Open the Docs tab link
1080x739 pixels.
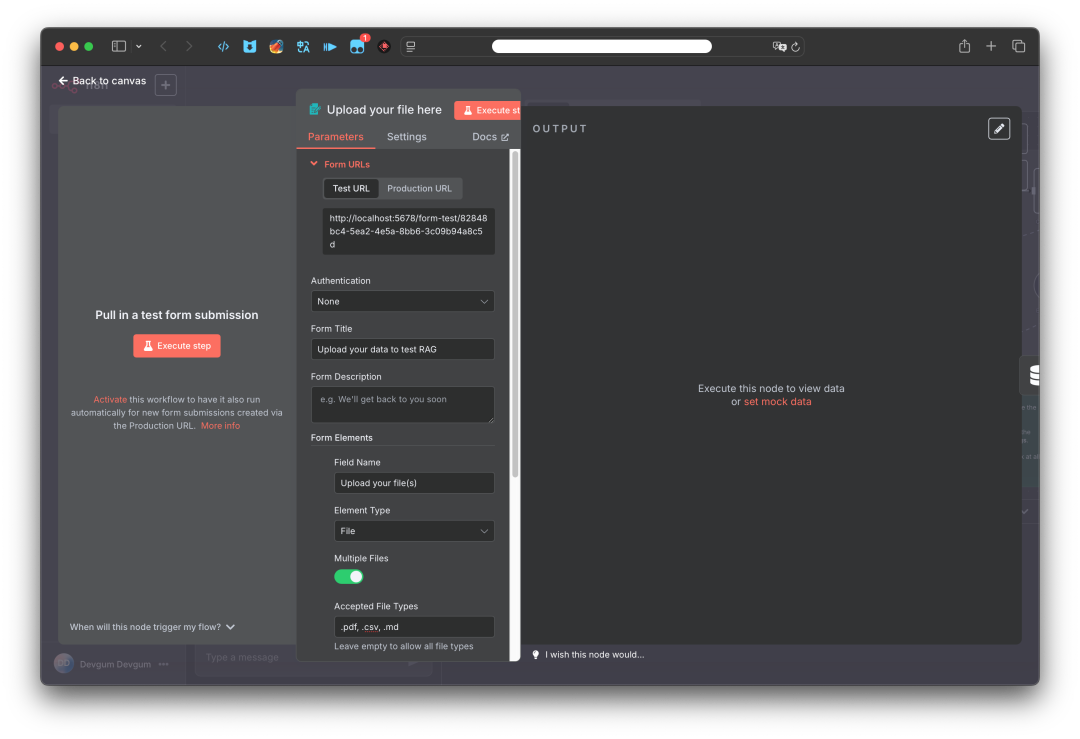[x=490, y=137]
